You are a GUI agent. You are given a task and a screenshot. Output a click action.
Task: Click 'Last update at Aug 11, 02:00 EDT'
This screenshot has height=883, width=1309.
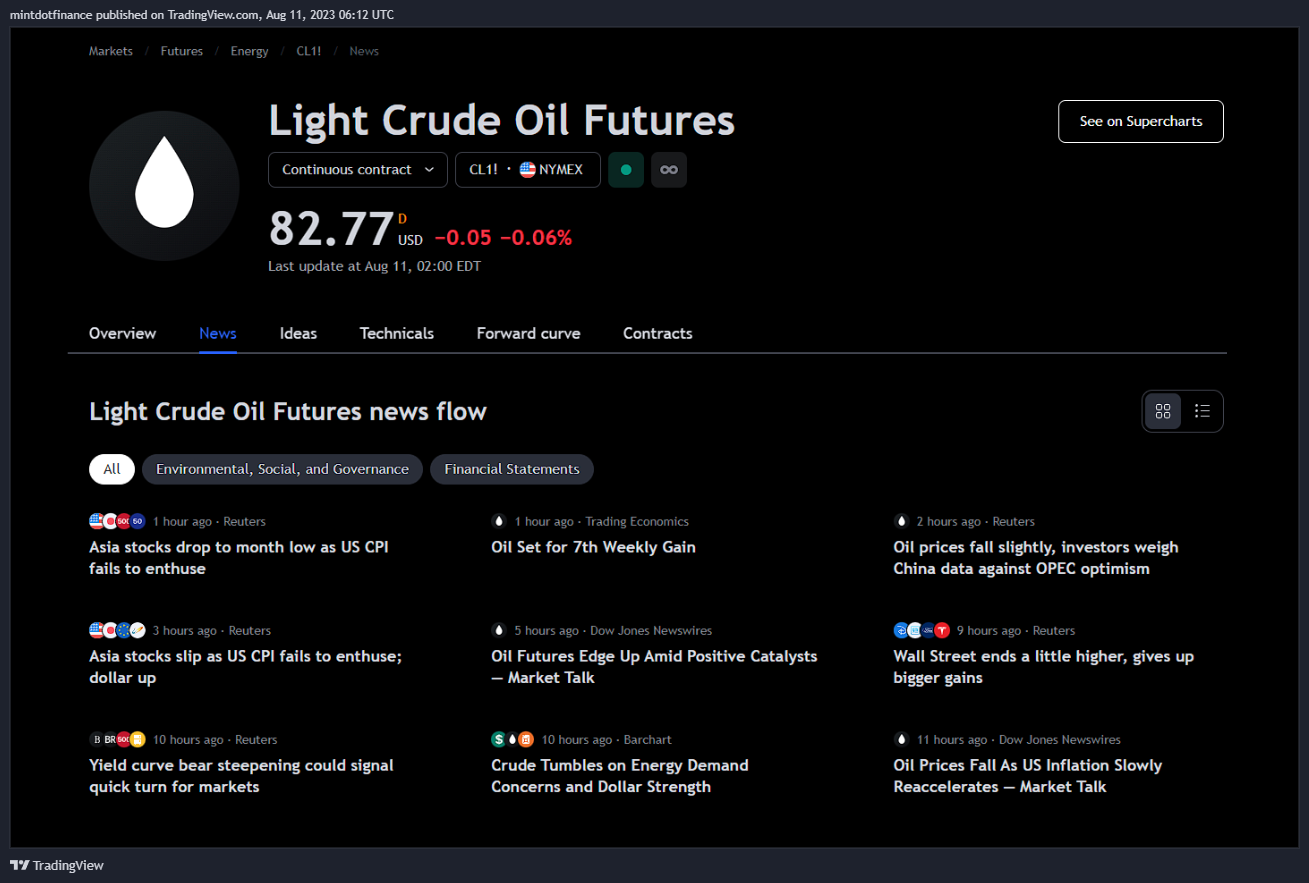coord(375,266)
